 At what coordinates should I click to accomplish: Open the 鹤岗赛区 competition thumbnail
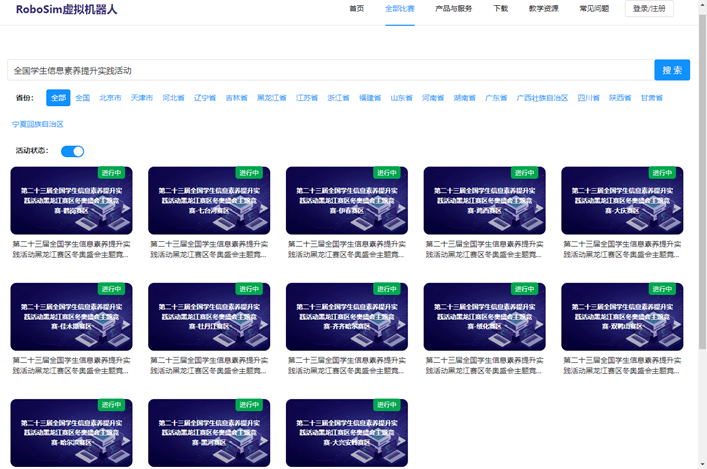tap(71, 200)
